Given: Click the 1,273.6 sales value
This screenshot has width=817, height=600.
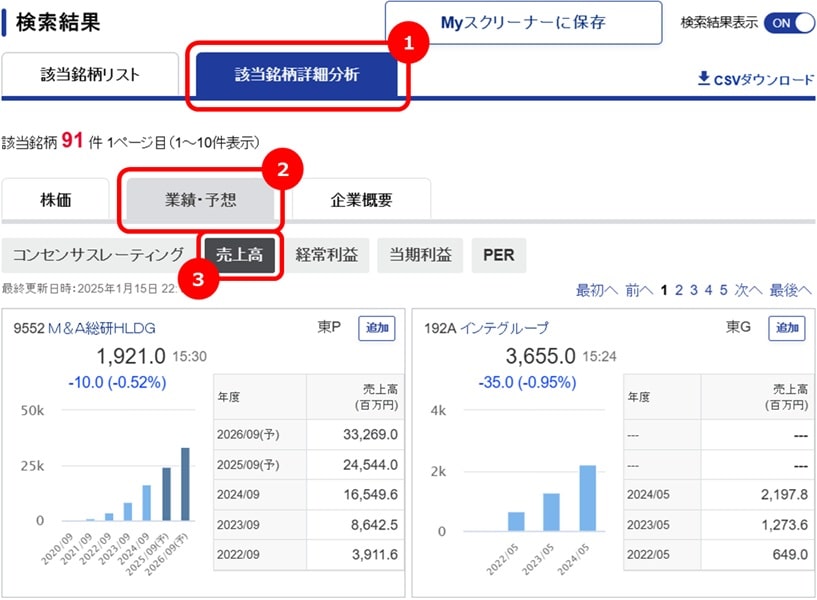Looking at the screenshot, I should click(785, 524).
